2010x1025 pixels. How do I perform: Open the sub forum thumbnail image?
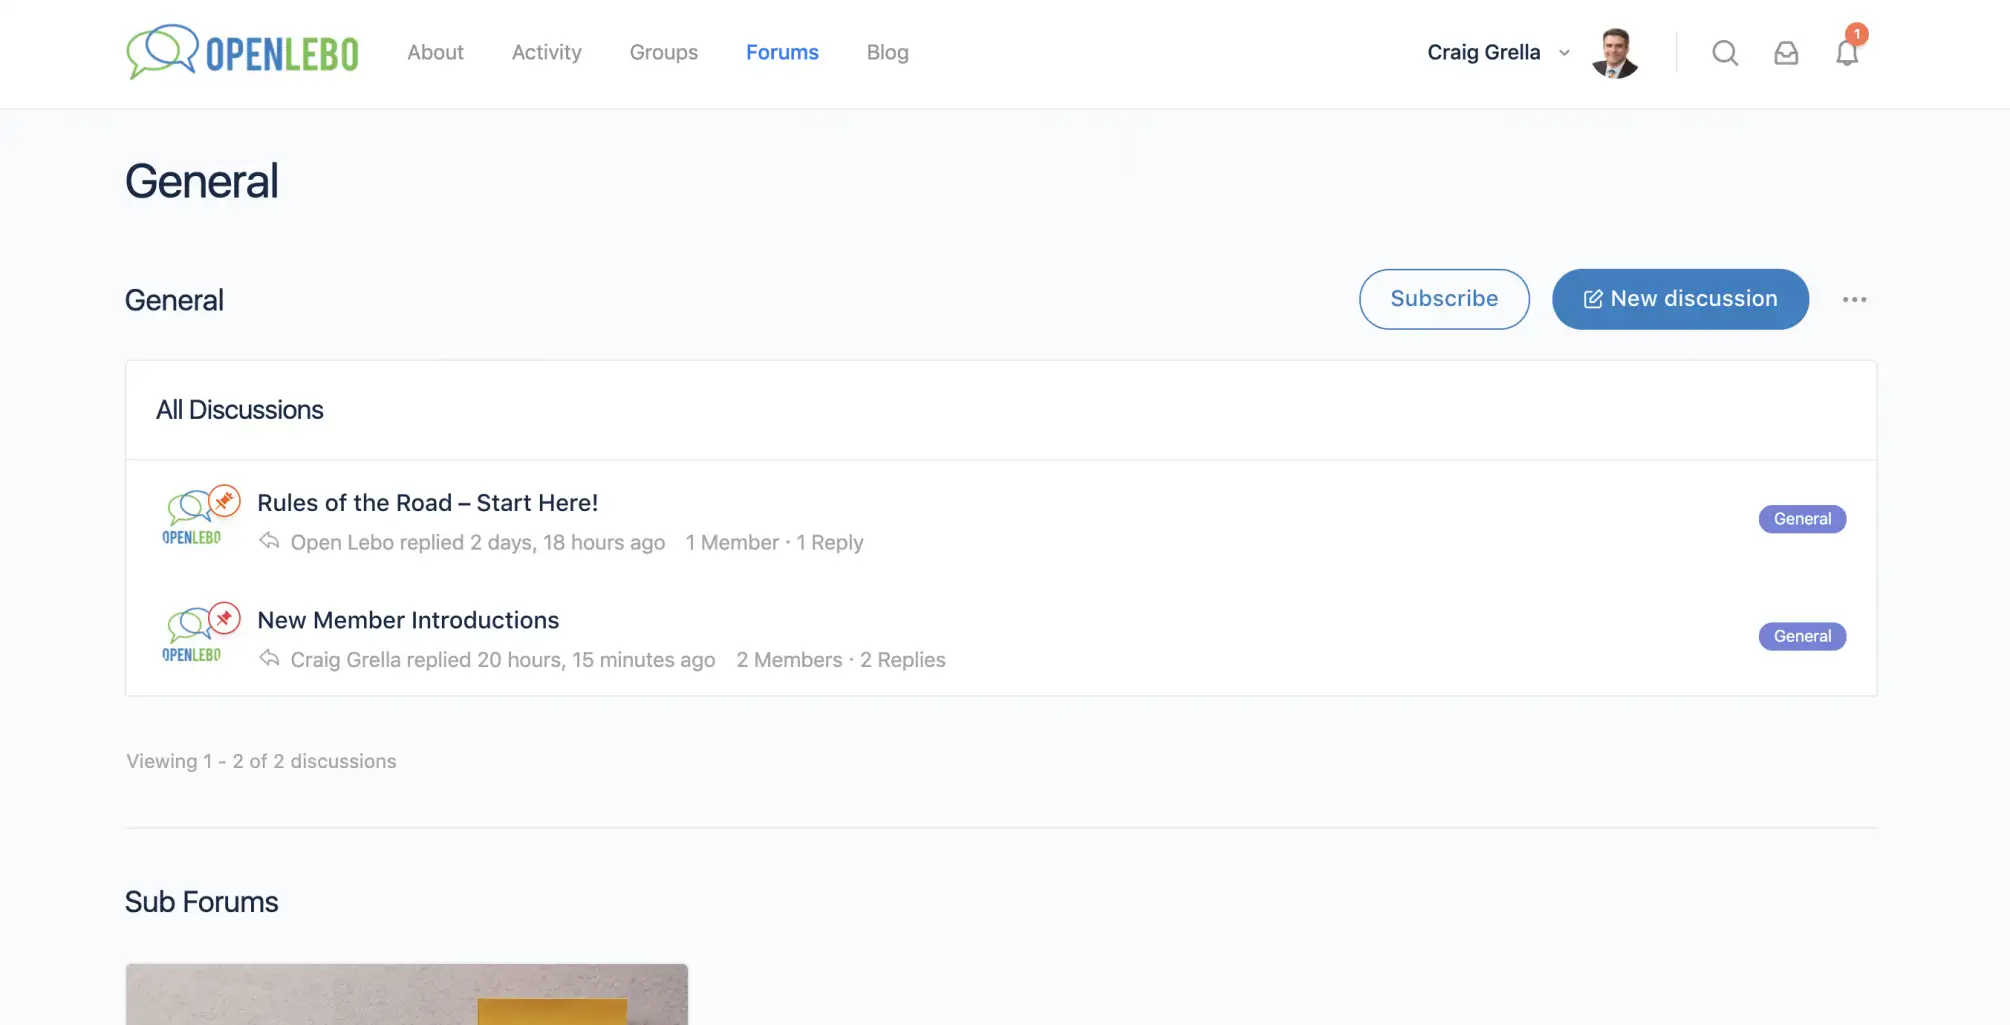pyautogui.click(x=407, y=994)
